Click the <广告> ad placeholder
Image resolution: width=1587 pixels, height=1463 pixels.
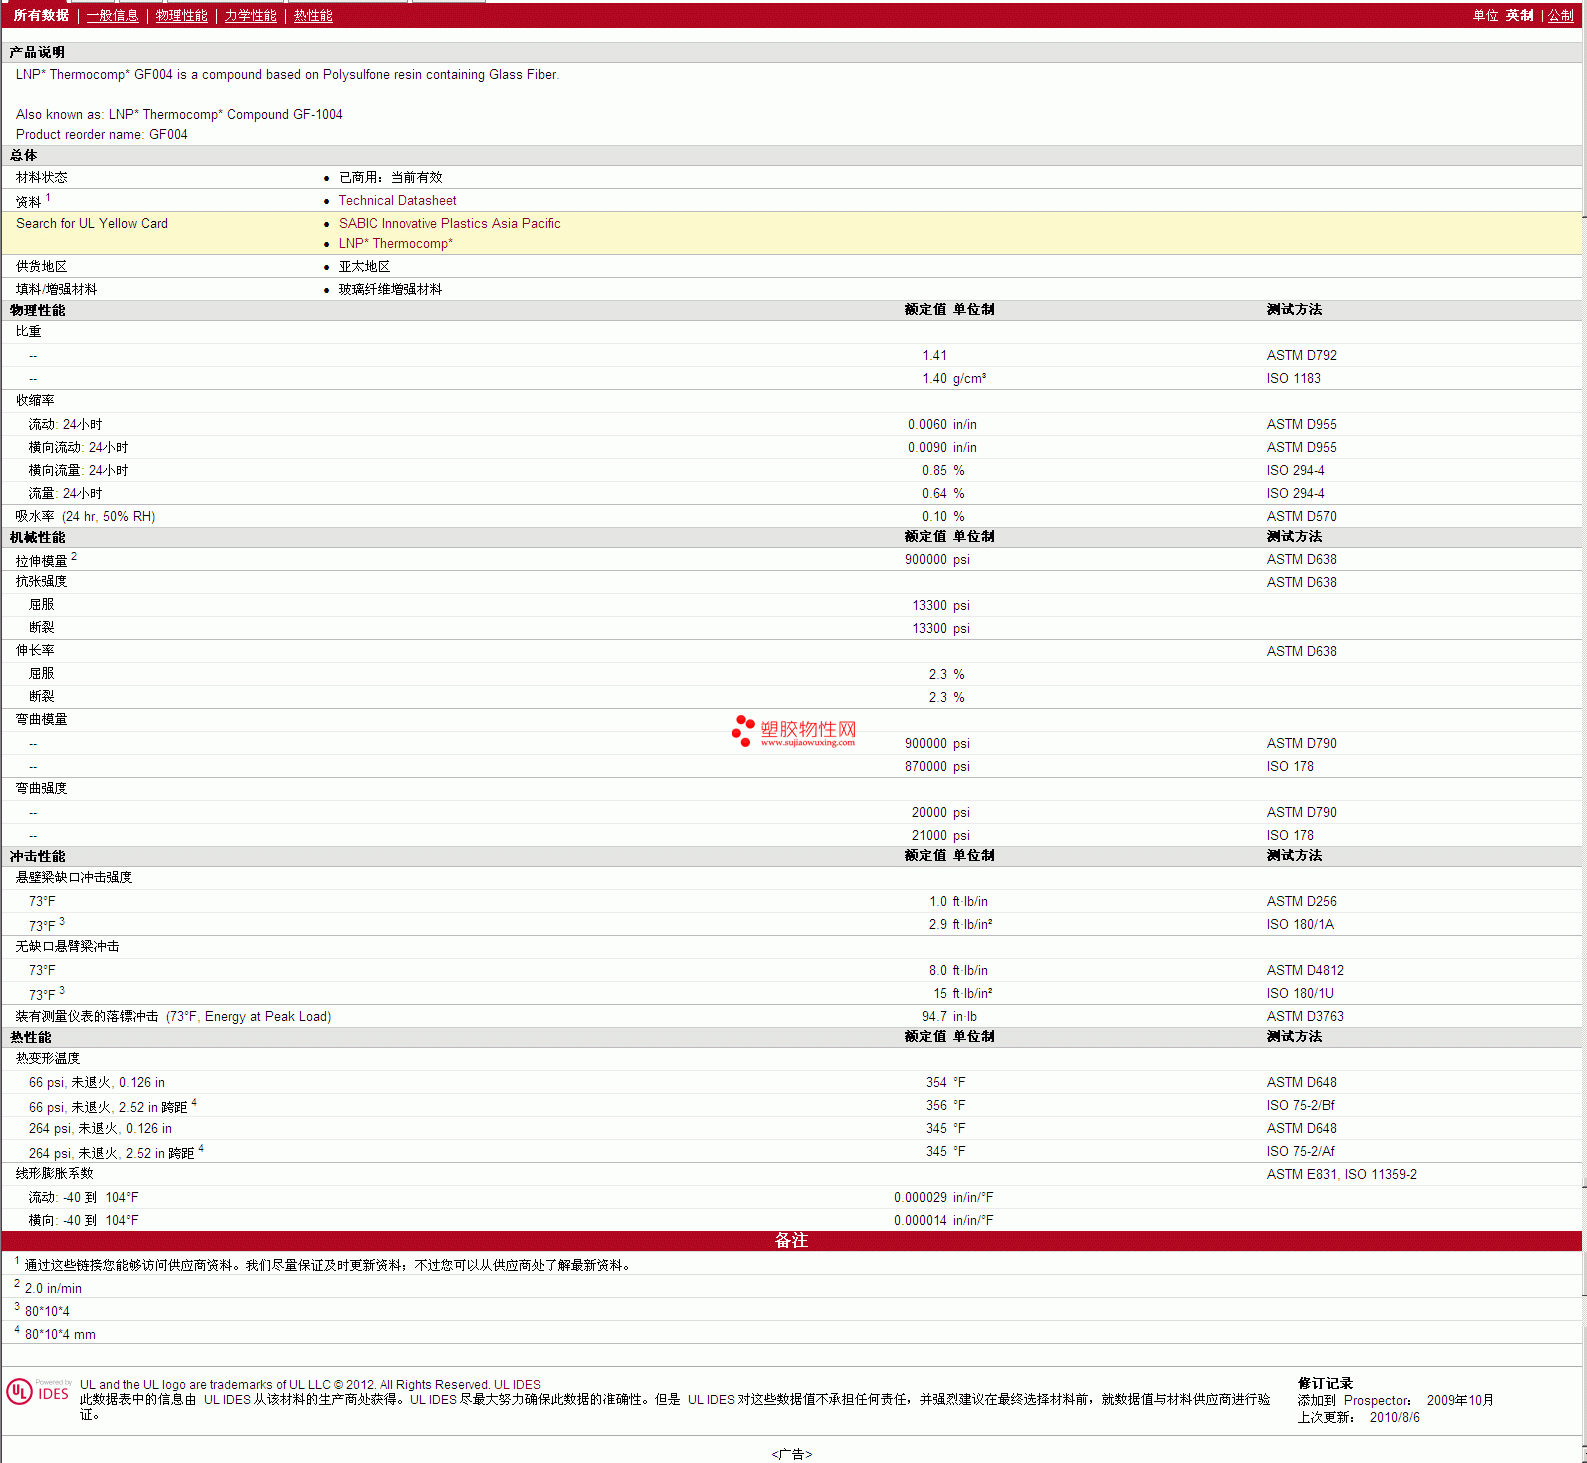pos(792,1454)
